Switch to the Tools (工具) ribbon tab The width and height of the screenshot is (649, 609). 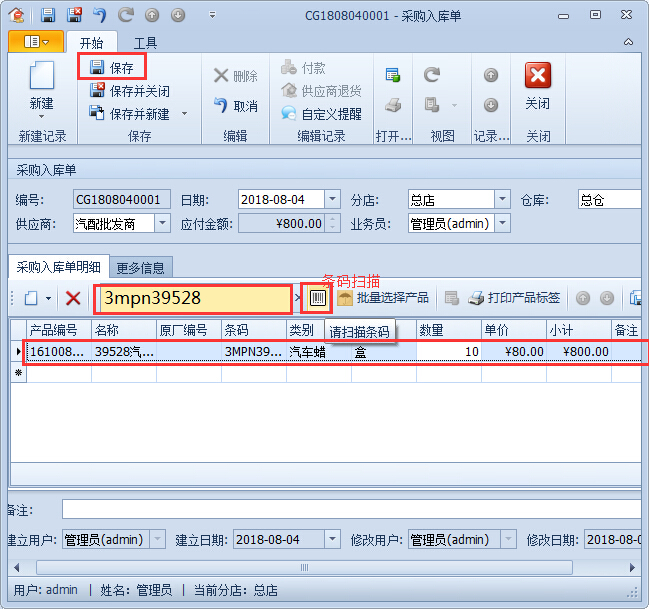coord(145,43)
